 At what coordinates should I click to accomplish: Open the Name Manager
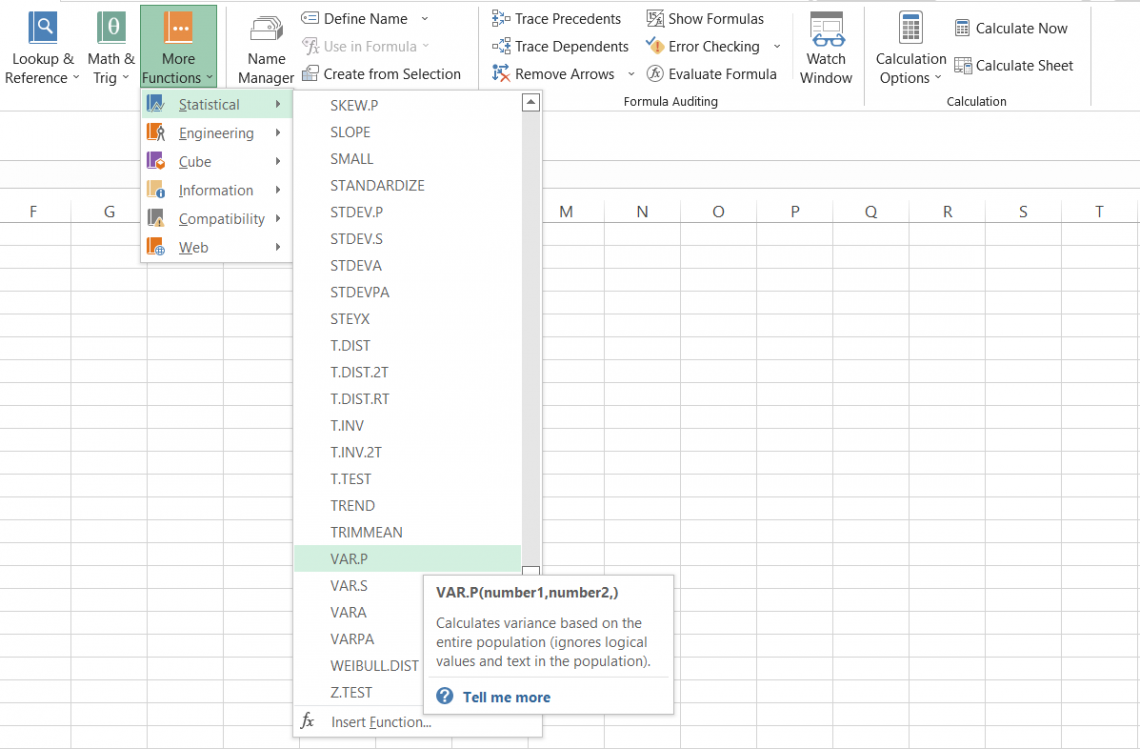(x=265, y=46)
